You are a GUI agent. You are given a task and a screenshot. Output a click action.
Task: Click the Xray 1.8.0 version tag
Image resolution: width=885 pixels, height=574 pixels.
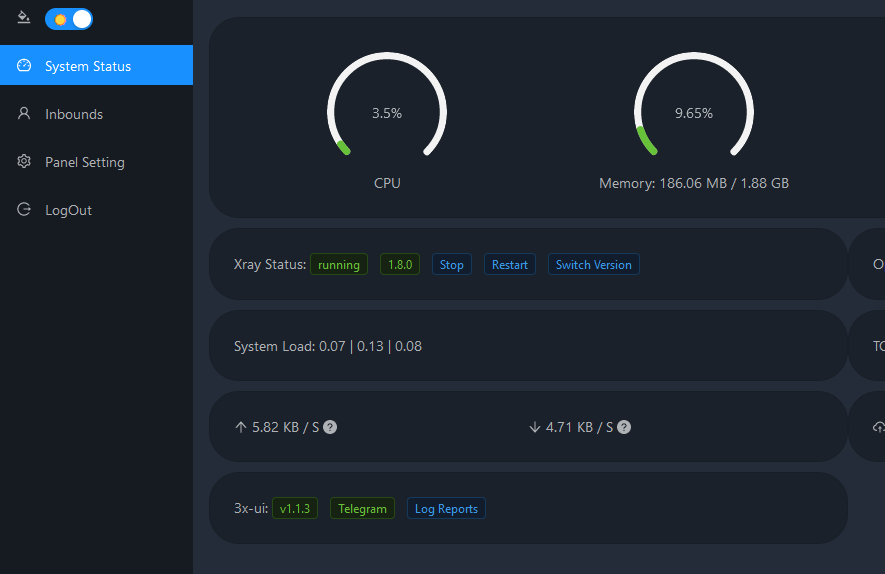coord(400,265)
